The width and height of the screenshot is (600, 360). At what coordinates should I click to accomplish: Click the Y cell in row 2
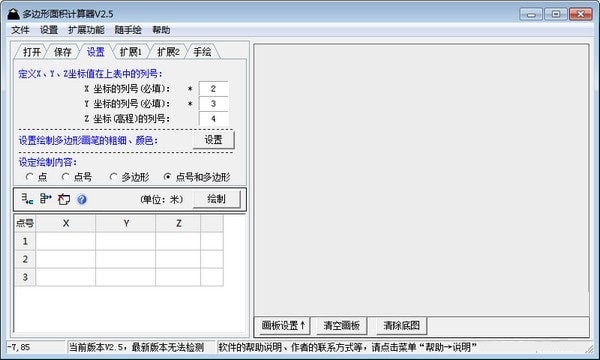126,259
